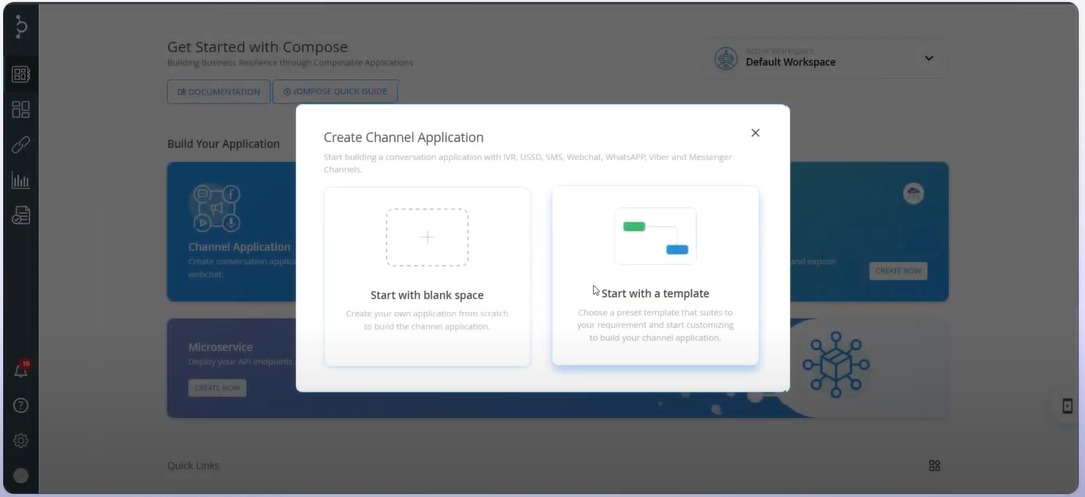Open the document logs sidebar icon
The width and height of the screenshot is (1085, 497).
pyautogui.click(x=20, y=216)
